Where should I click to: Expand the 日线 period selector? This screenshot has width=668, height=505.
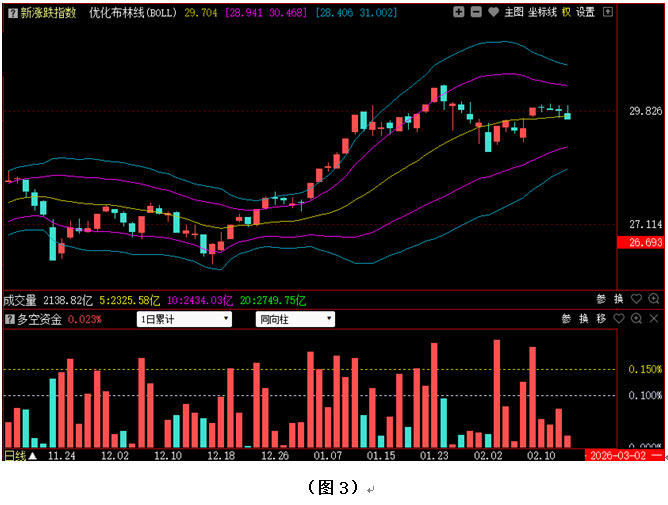(x=19, y=455)
